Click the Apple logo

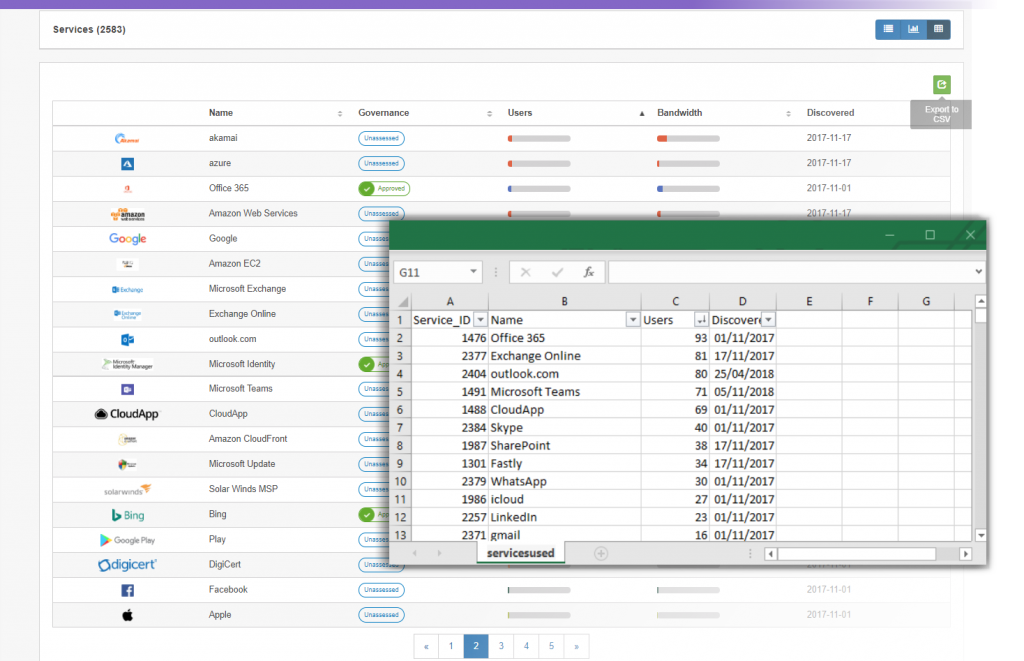click(127, 615)
